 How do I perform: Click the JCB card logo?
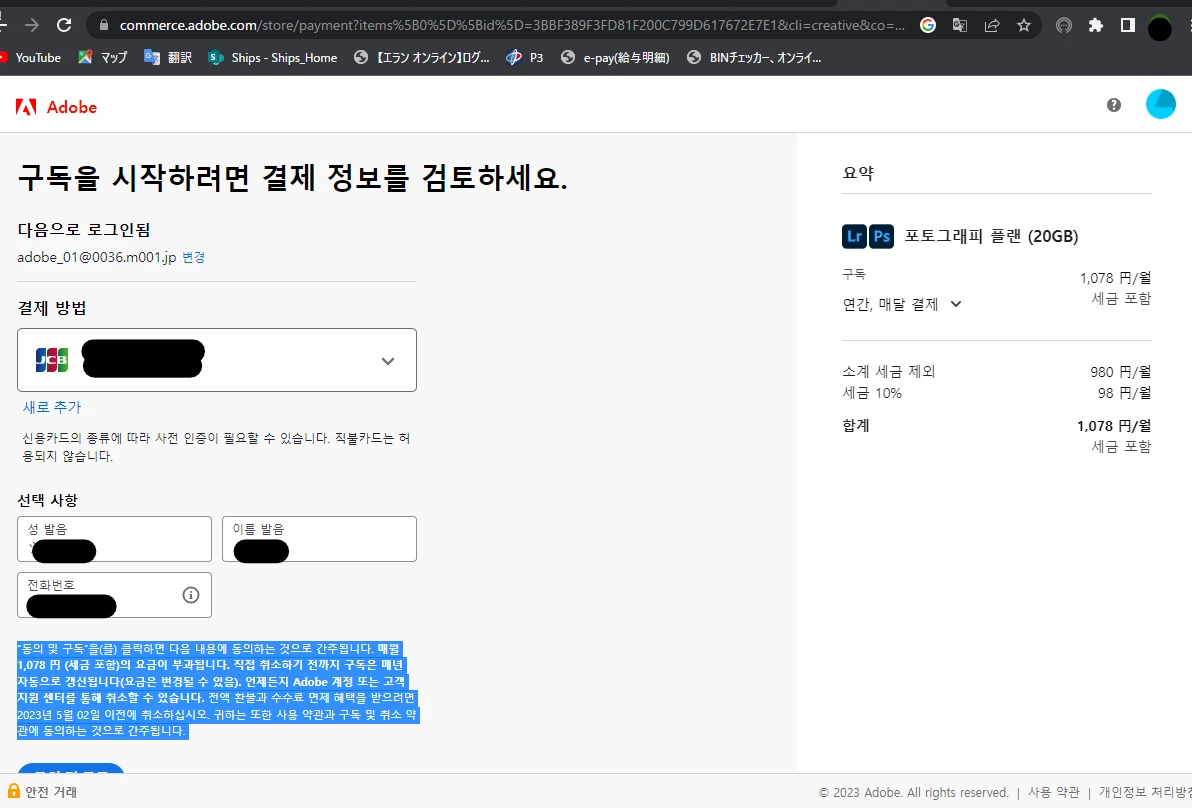click(52, 360)
